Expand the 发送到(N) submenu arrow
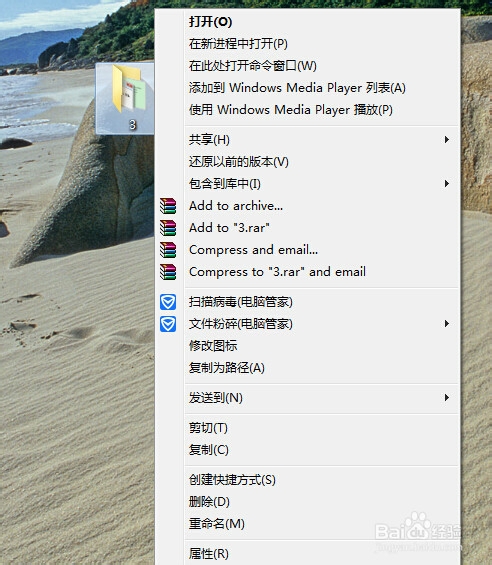The height and width of the screenshot is (565, 492). tap(447, 397)
